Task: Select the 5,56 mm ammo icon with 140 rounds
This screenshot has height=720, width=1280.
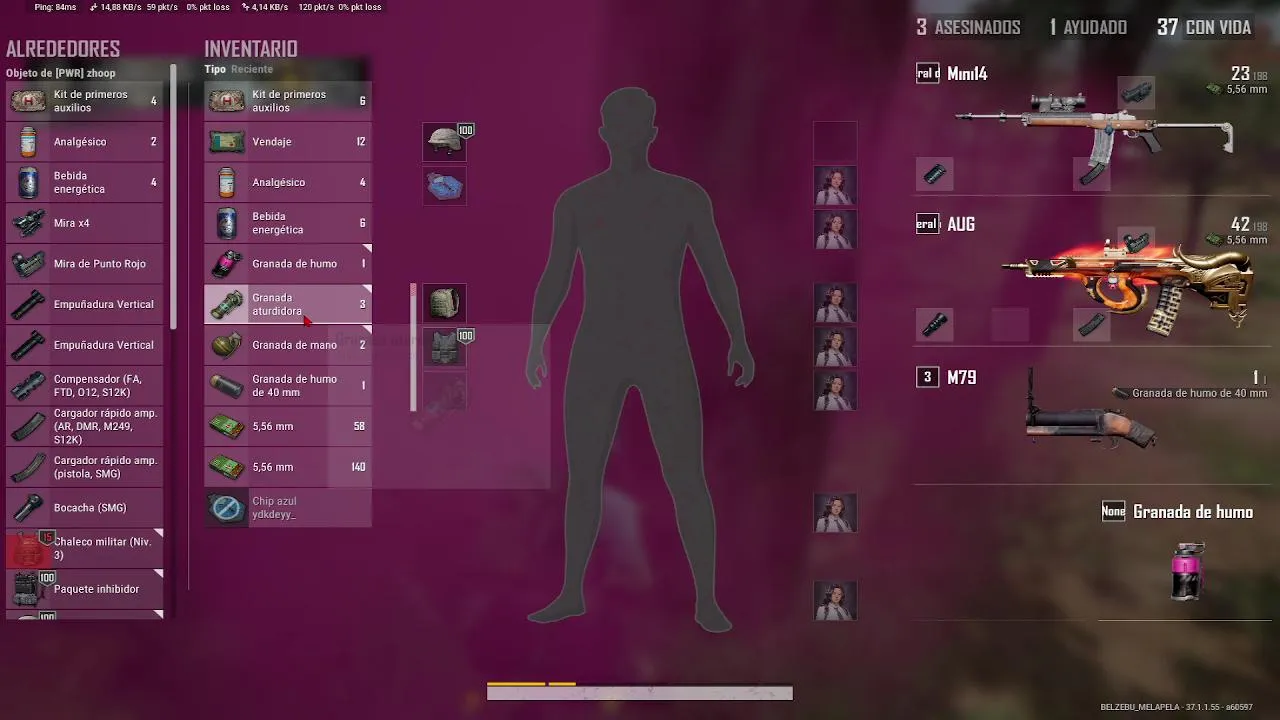Action: pos(227,467)
